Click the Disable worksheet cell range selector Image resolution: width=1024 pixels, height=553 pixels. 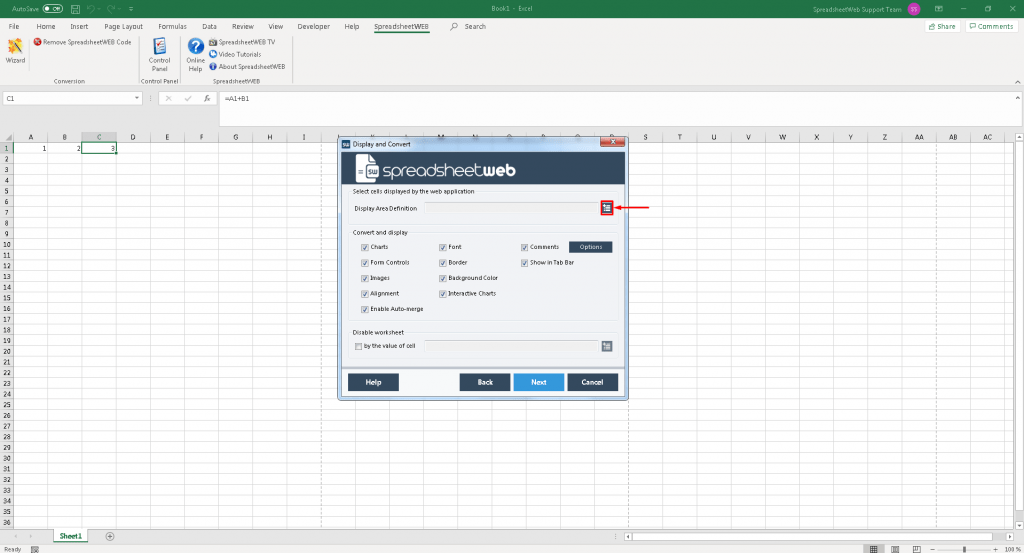607,346
